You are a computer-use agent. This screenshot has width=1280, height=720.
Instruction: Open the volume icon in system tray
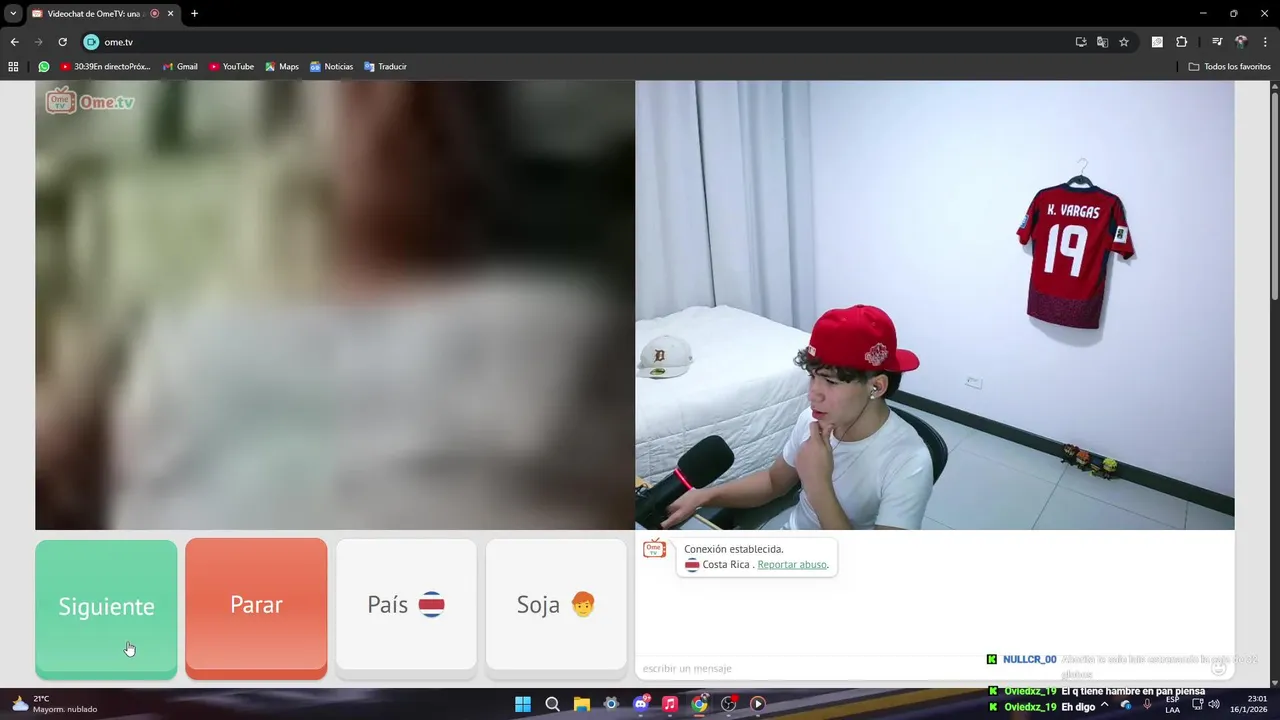pyautogui.click(x=1214, y=704)
